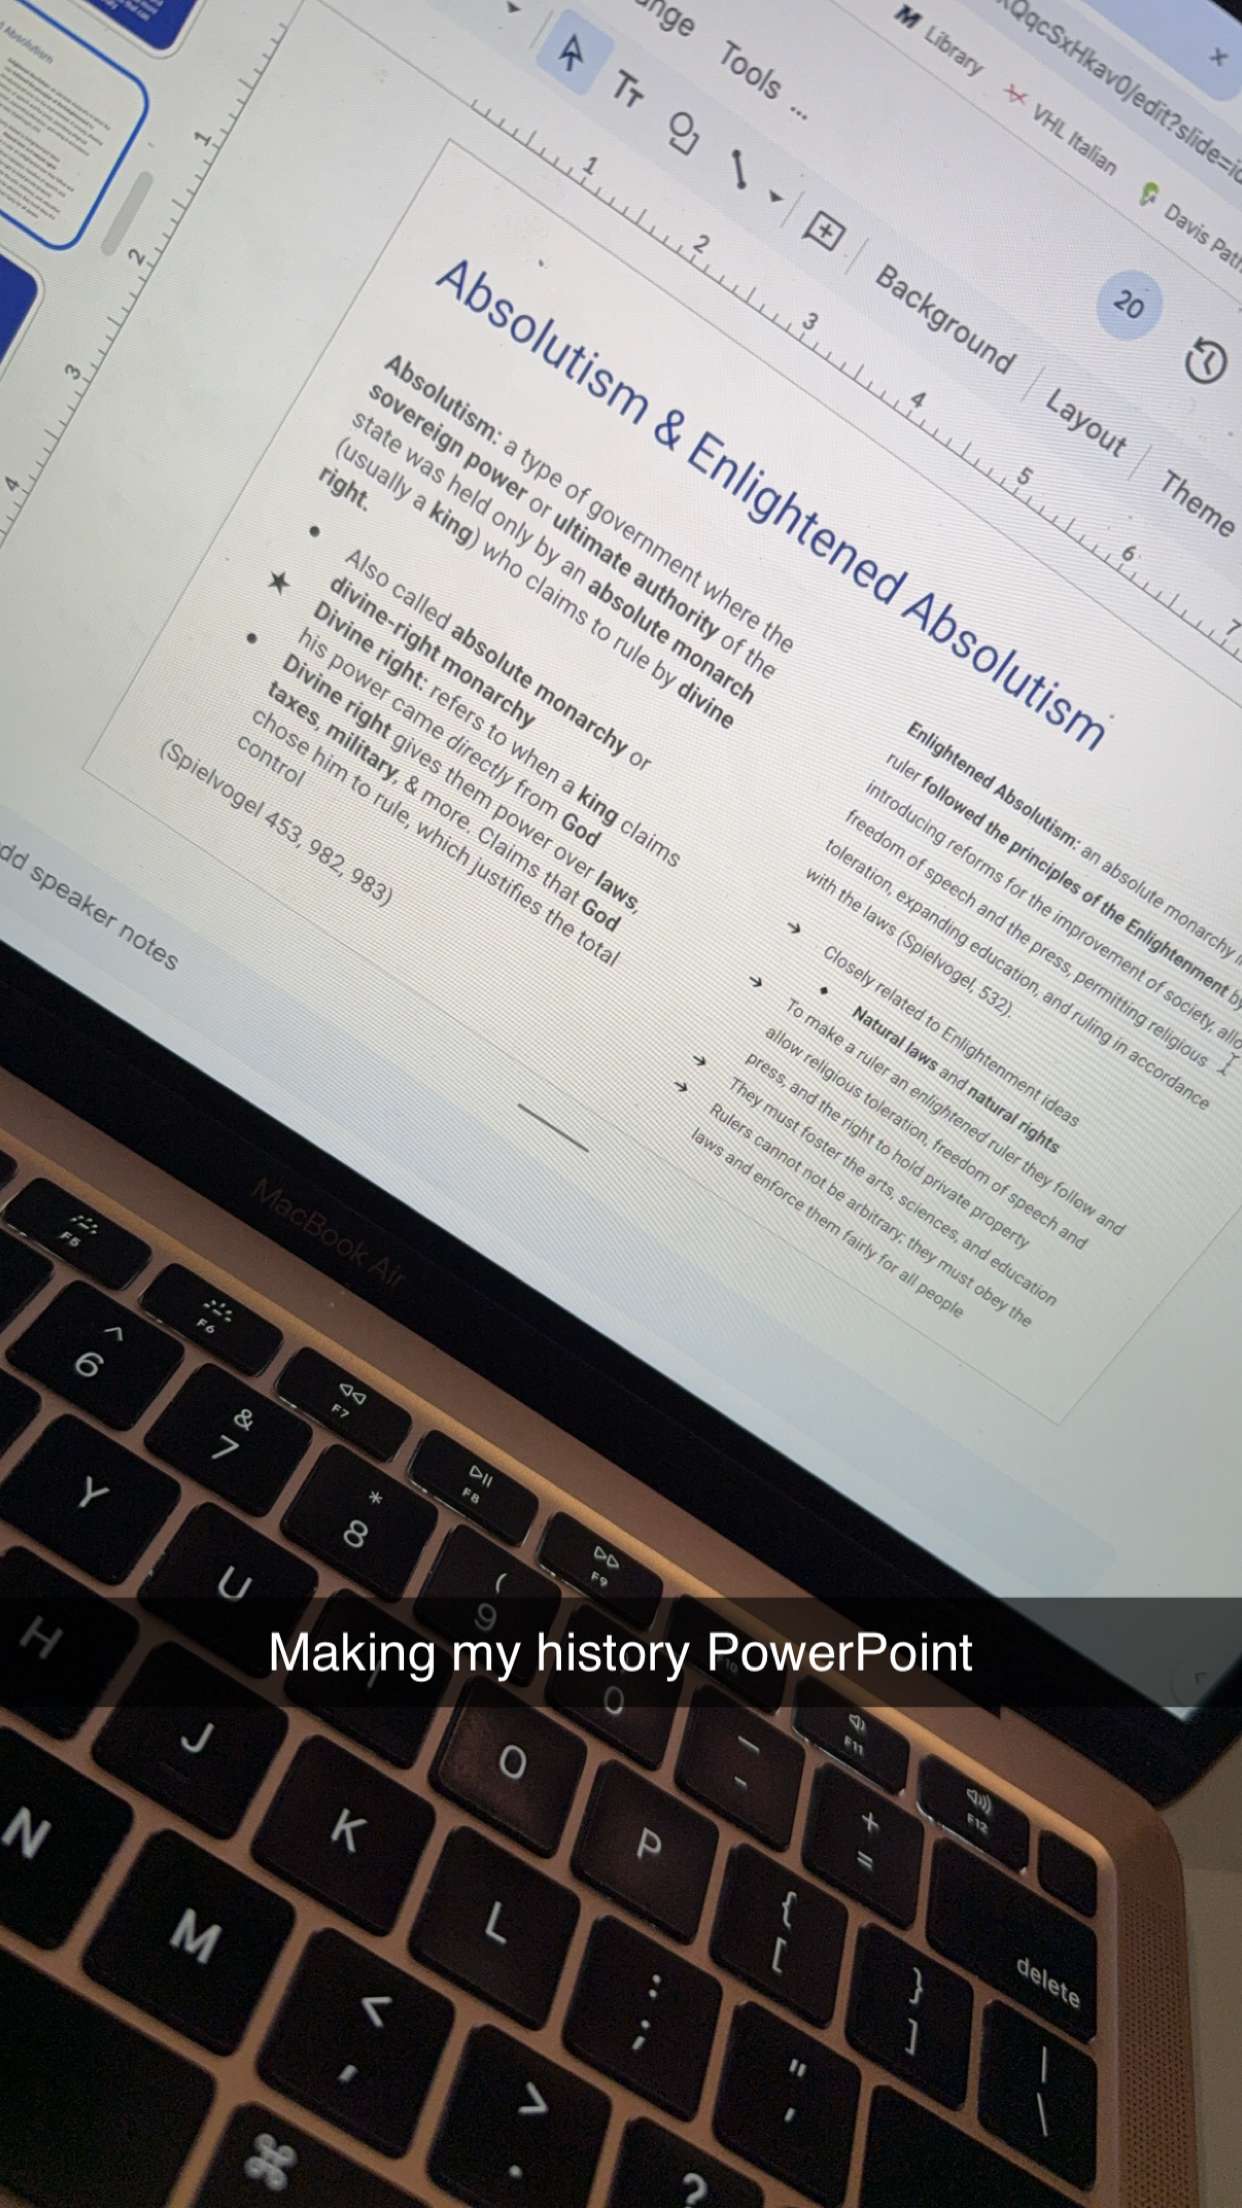Click the Theme button
This screenshot has width=1242, height=2208.
(1196, 503)
